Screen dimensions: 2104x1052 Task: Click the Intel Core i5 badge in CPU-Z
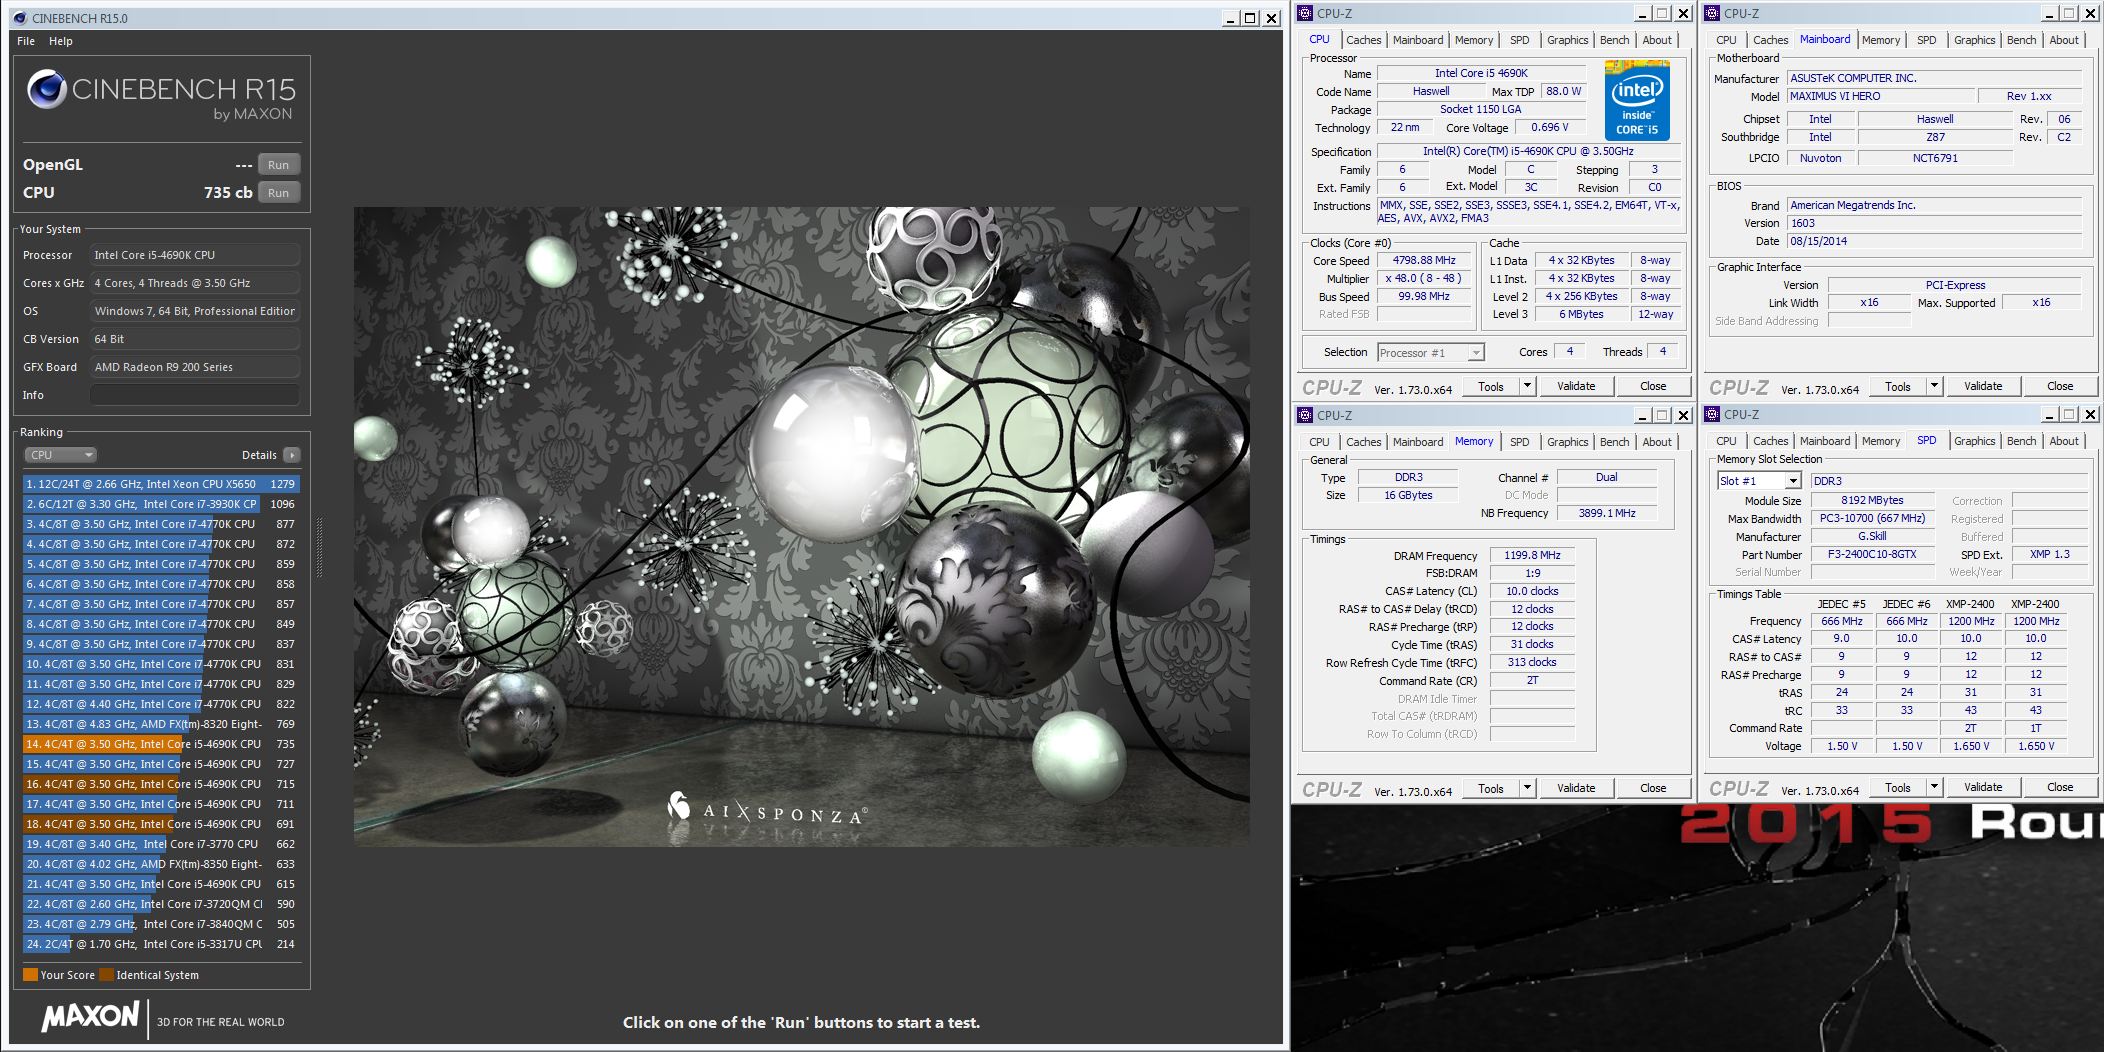pos(1637,100)
